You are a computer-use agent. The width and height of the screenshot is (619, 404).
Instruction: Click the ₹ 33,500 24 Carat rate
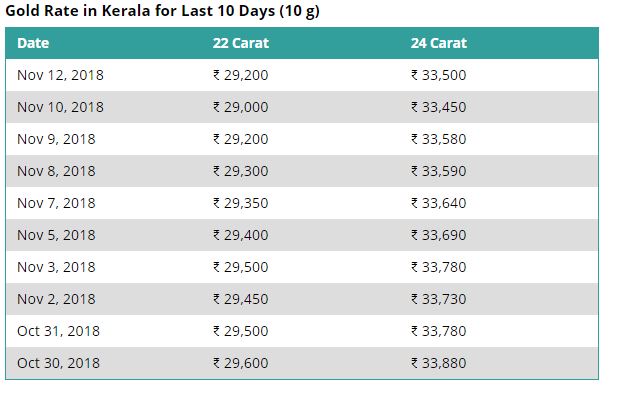(439, 75)
